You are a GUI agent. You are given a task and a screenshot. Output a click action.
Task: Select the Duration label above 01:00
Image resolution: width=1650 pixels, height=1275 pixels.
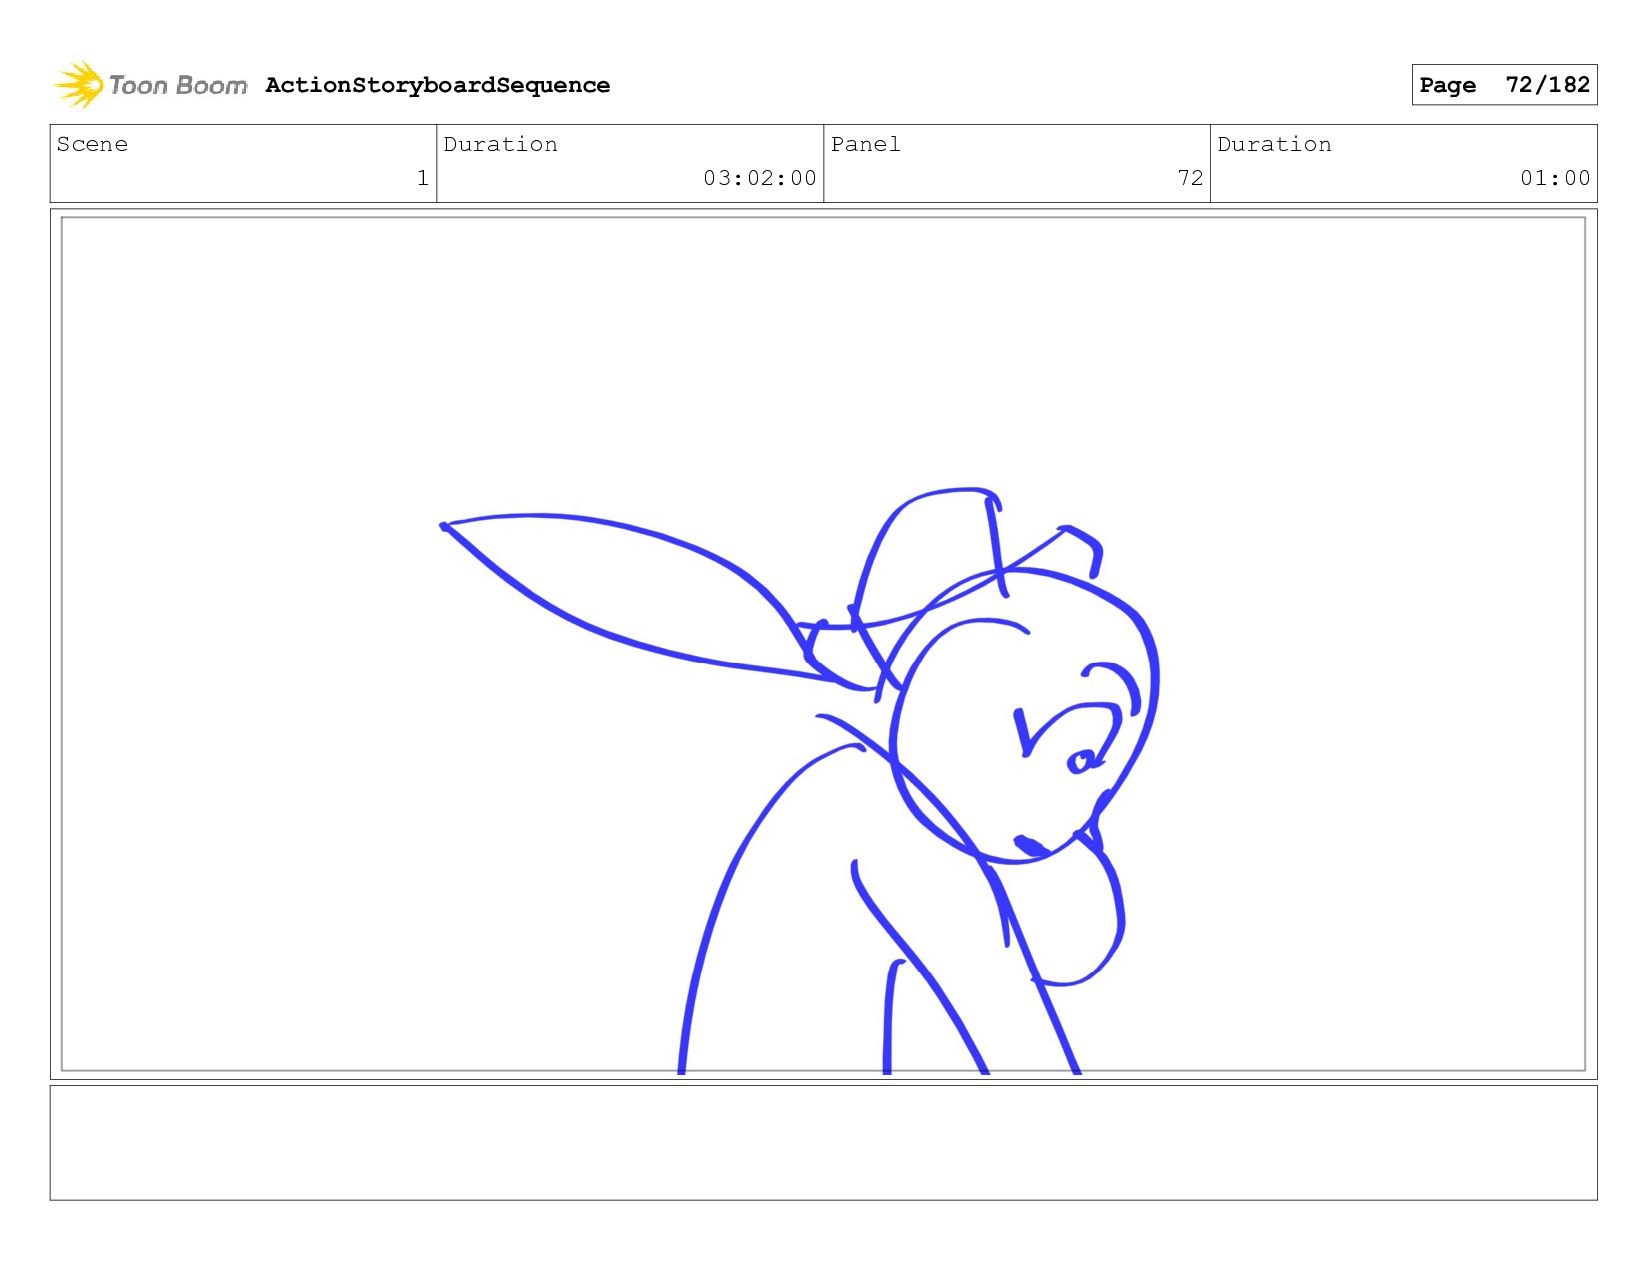pos(1275,144)
